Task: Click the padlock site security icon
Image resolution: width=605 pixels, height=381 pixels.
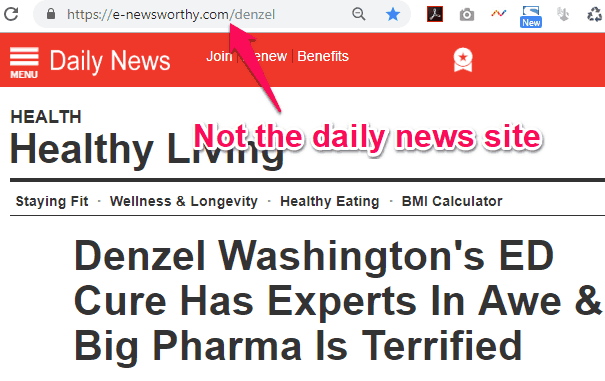Action: 51,14
